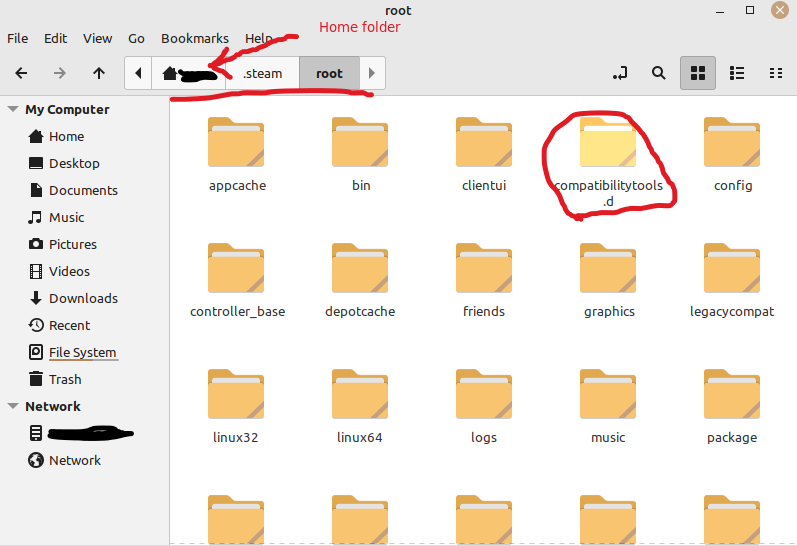Collapse the My Computer sidebar section
The height and width of the screenshot is (546, 797).
point(13,109)
